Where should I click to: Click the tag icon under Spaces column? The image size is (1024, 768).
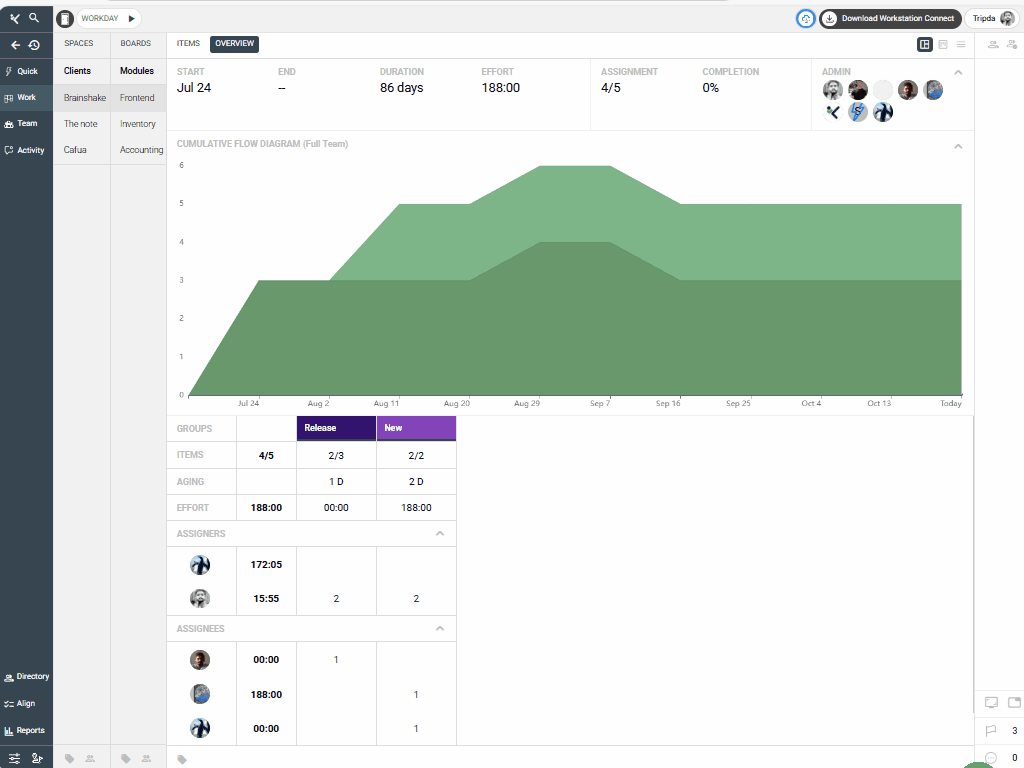point(69,759)
